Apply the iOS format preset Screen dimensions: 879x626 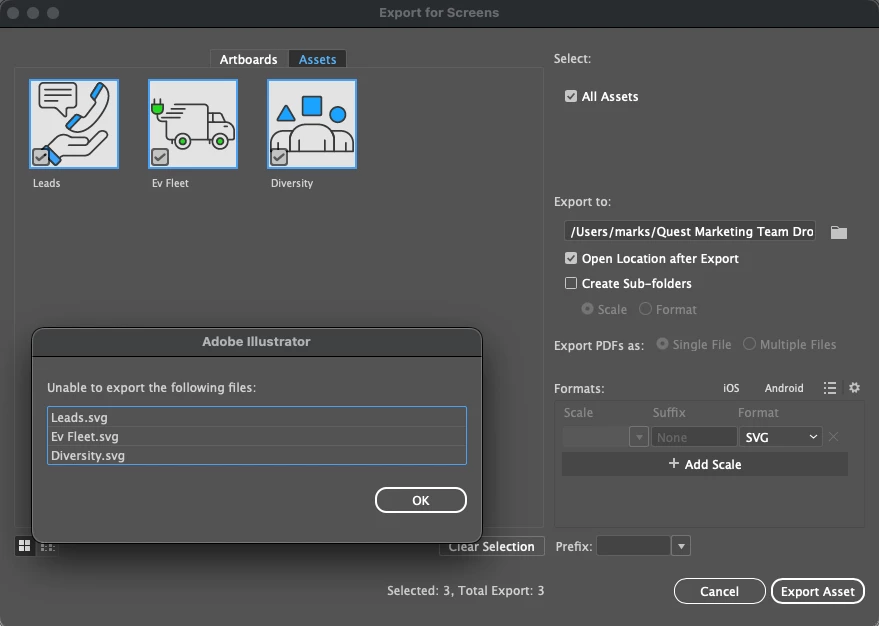730,388
